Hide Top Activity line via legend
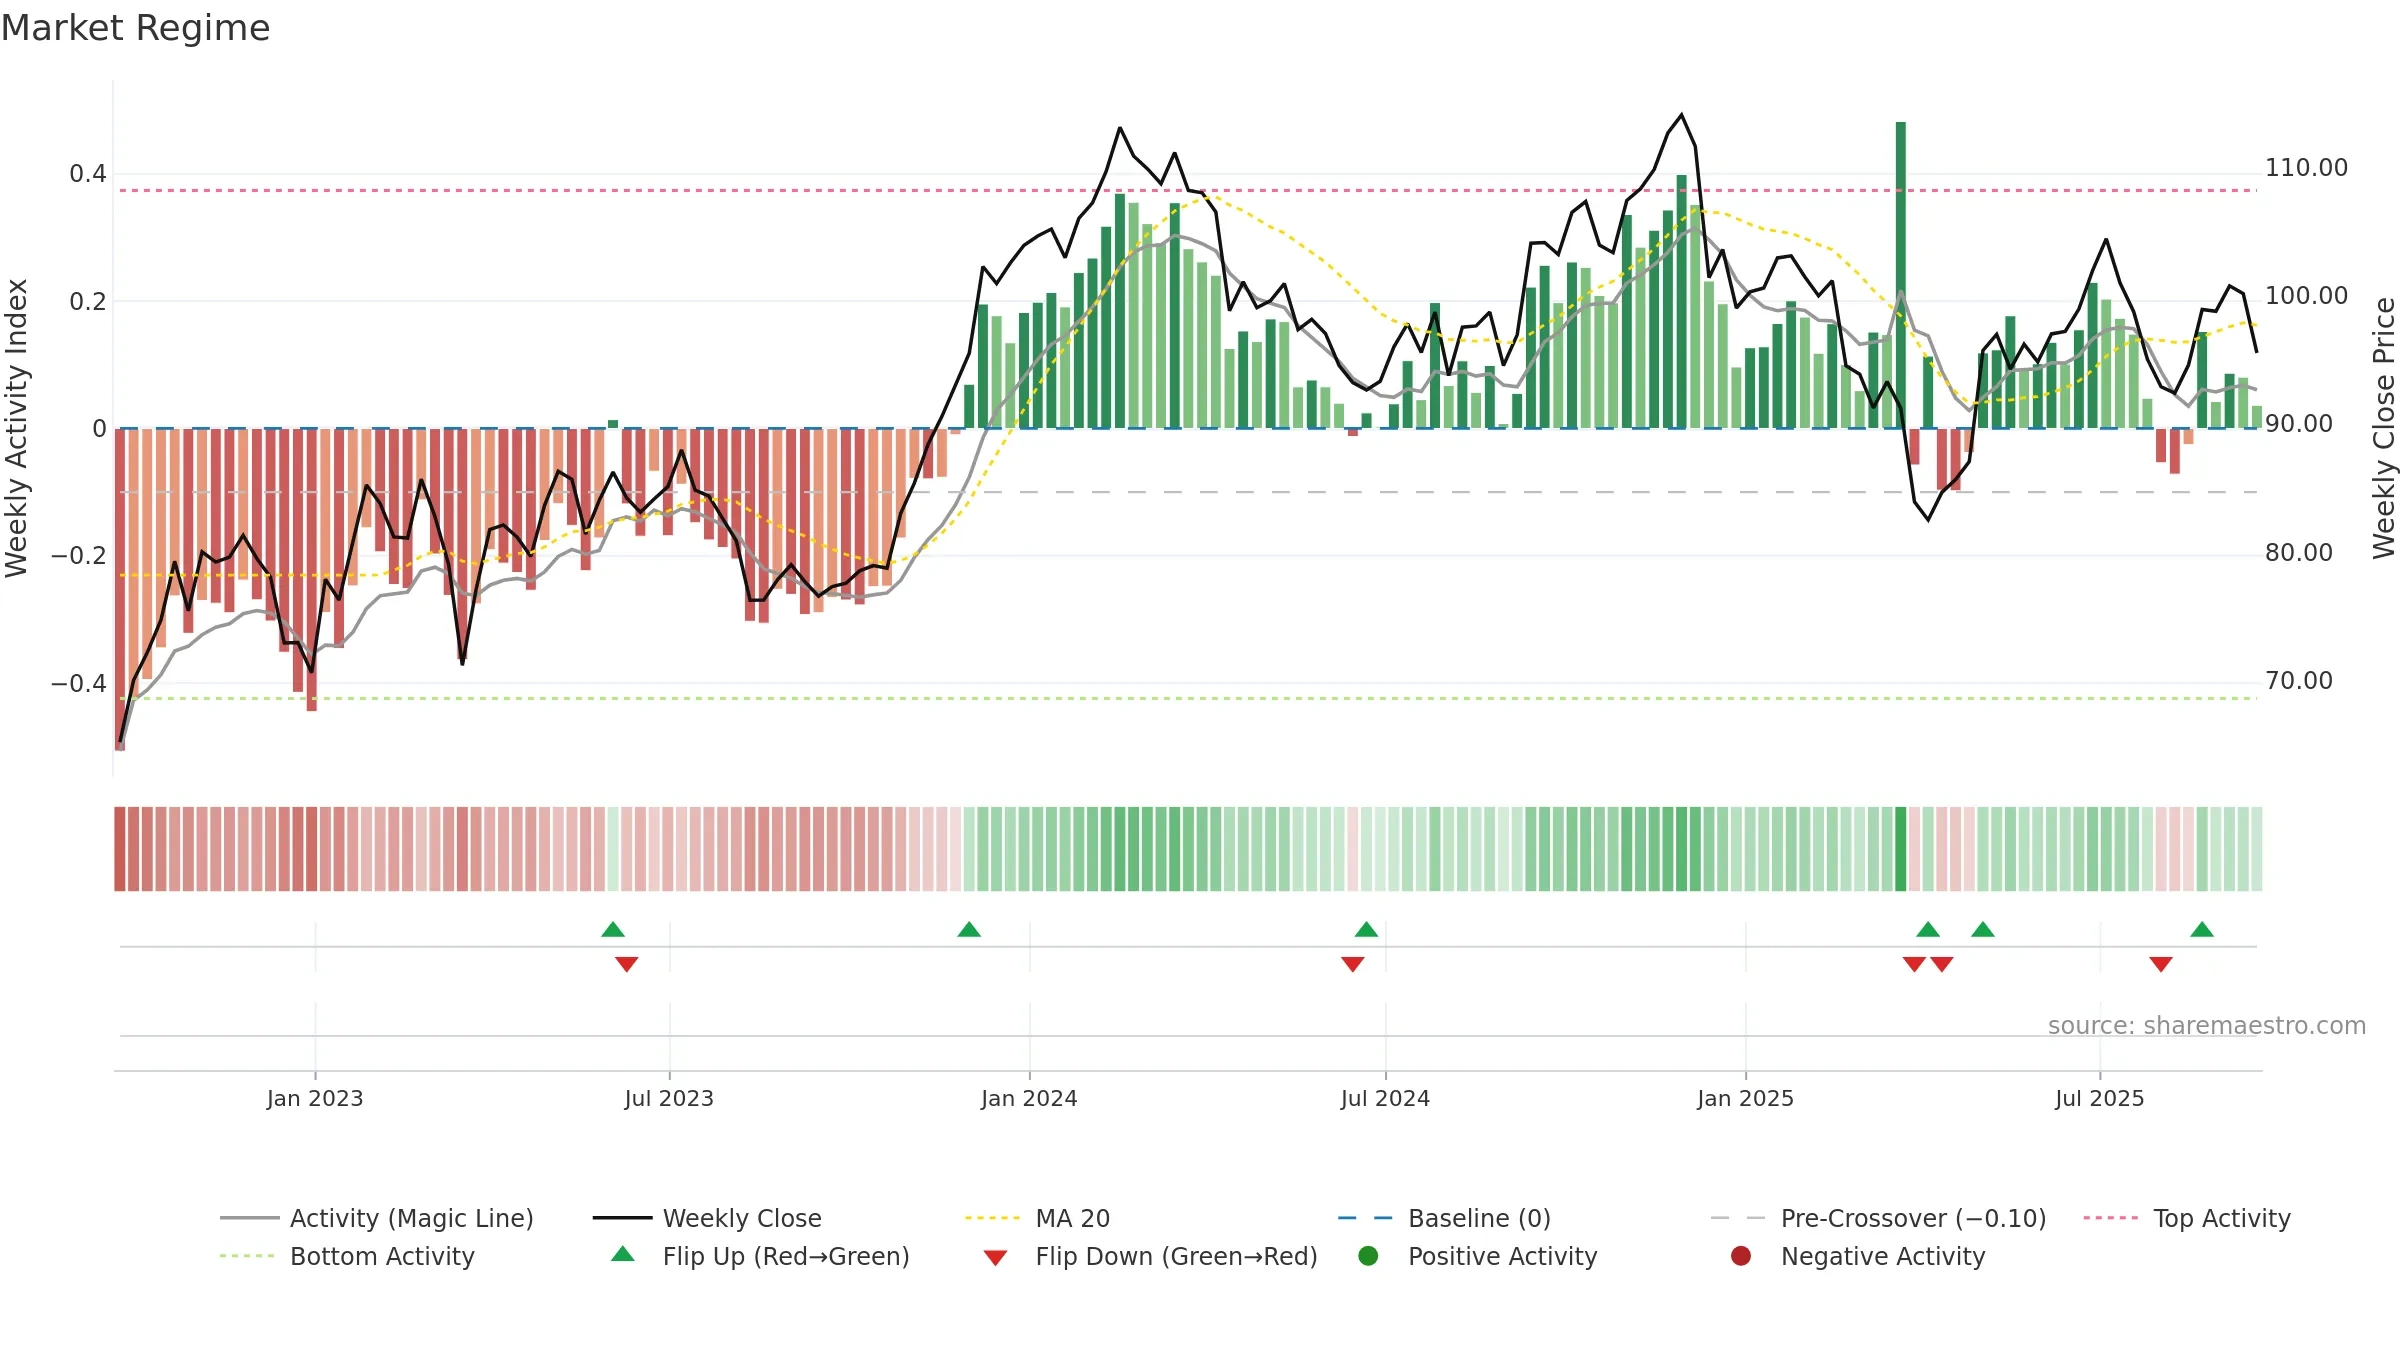The image size is (2400, 1350). pos(2187,1218)
